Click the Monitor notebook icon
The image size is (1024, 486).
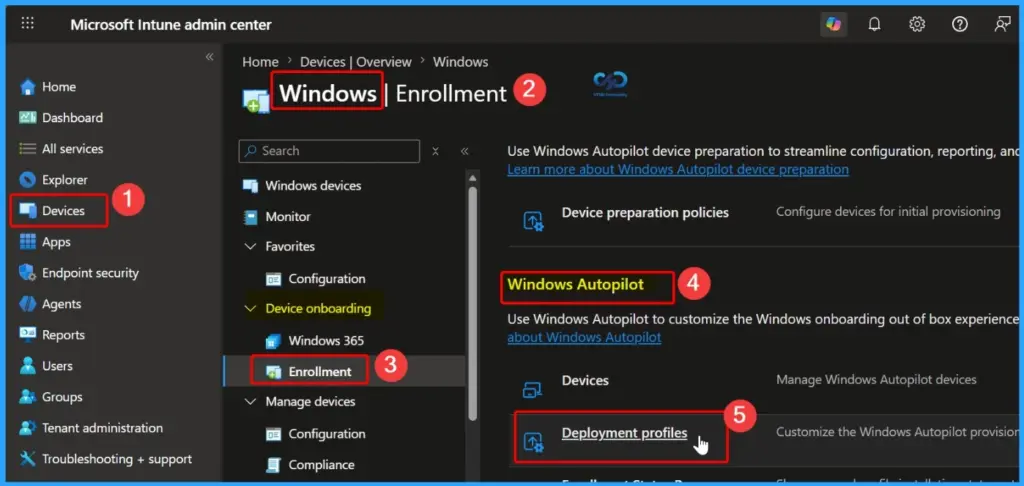pyautogui.click(x=250, y=216)
